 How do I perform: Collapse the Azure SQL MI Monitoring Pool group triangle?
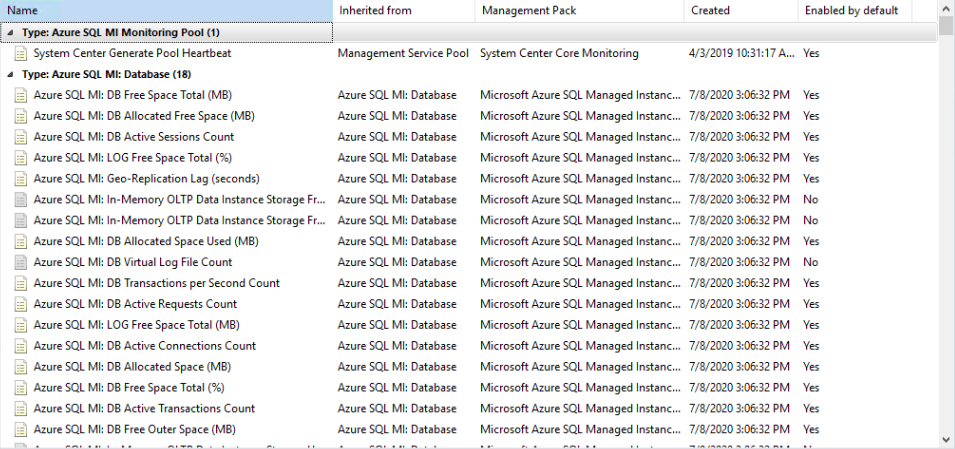click(x=9, y=32)
